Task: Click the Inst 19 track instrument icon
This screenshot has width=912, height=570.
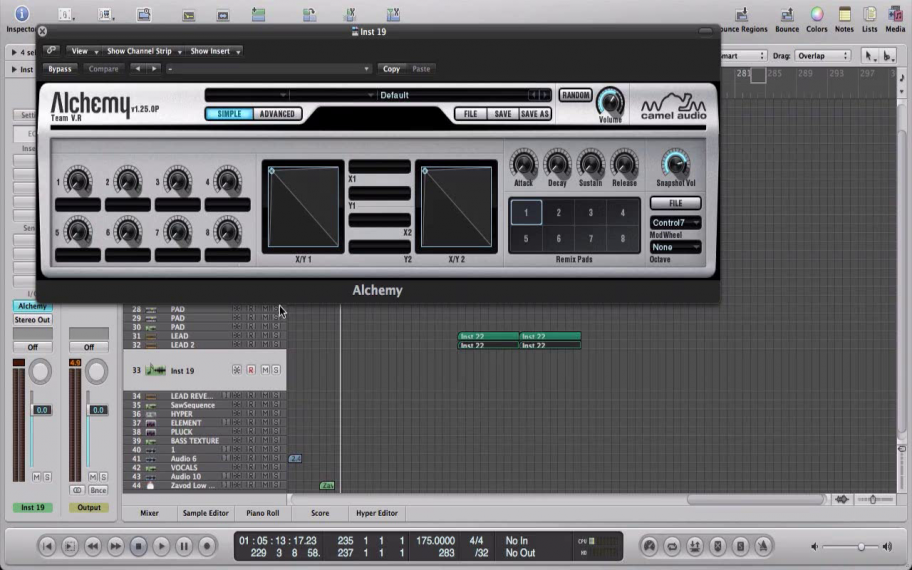Action: (156, 370)
